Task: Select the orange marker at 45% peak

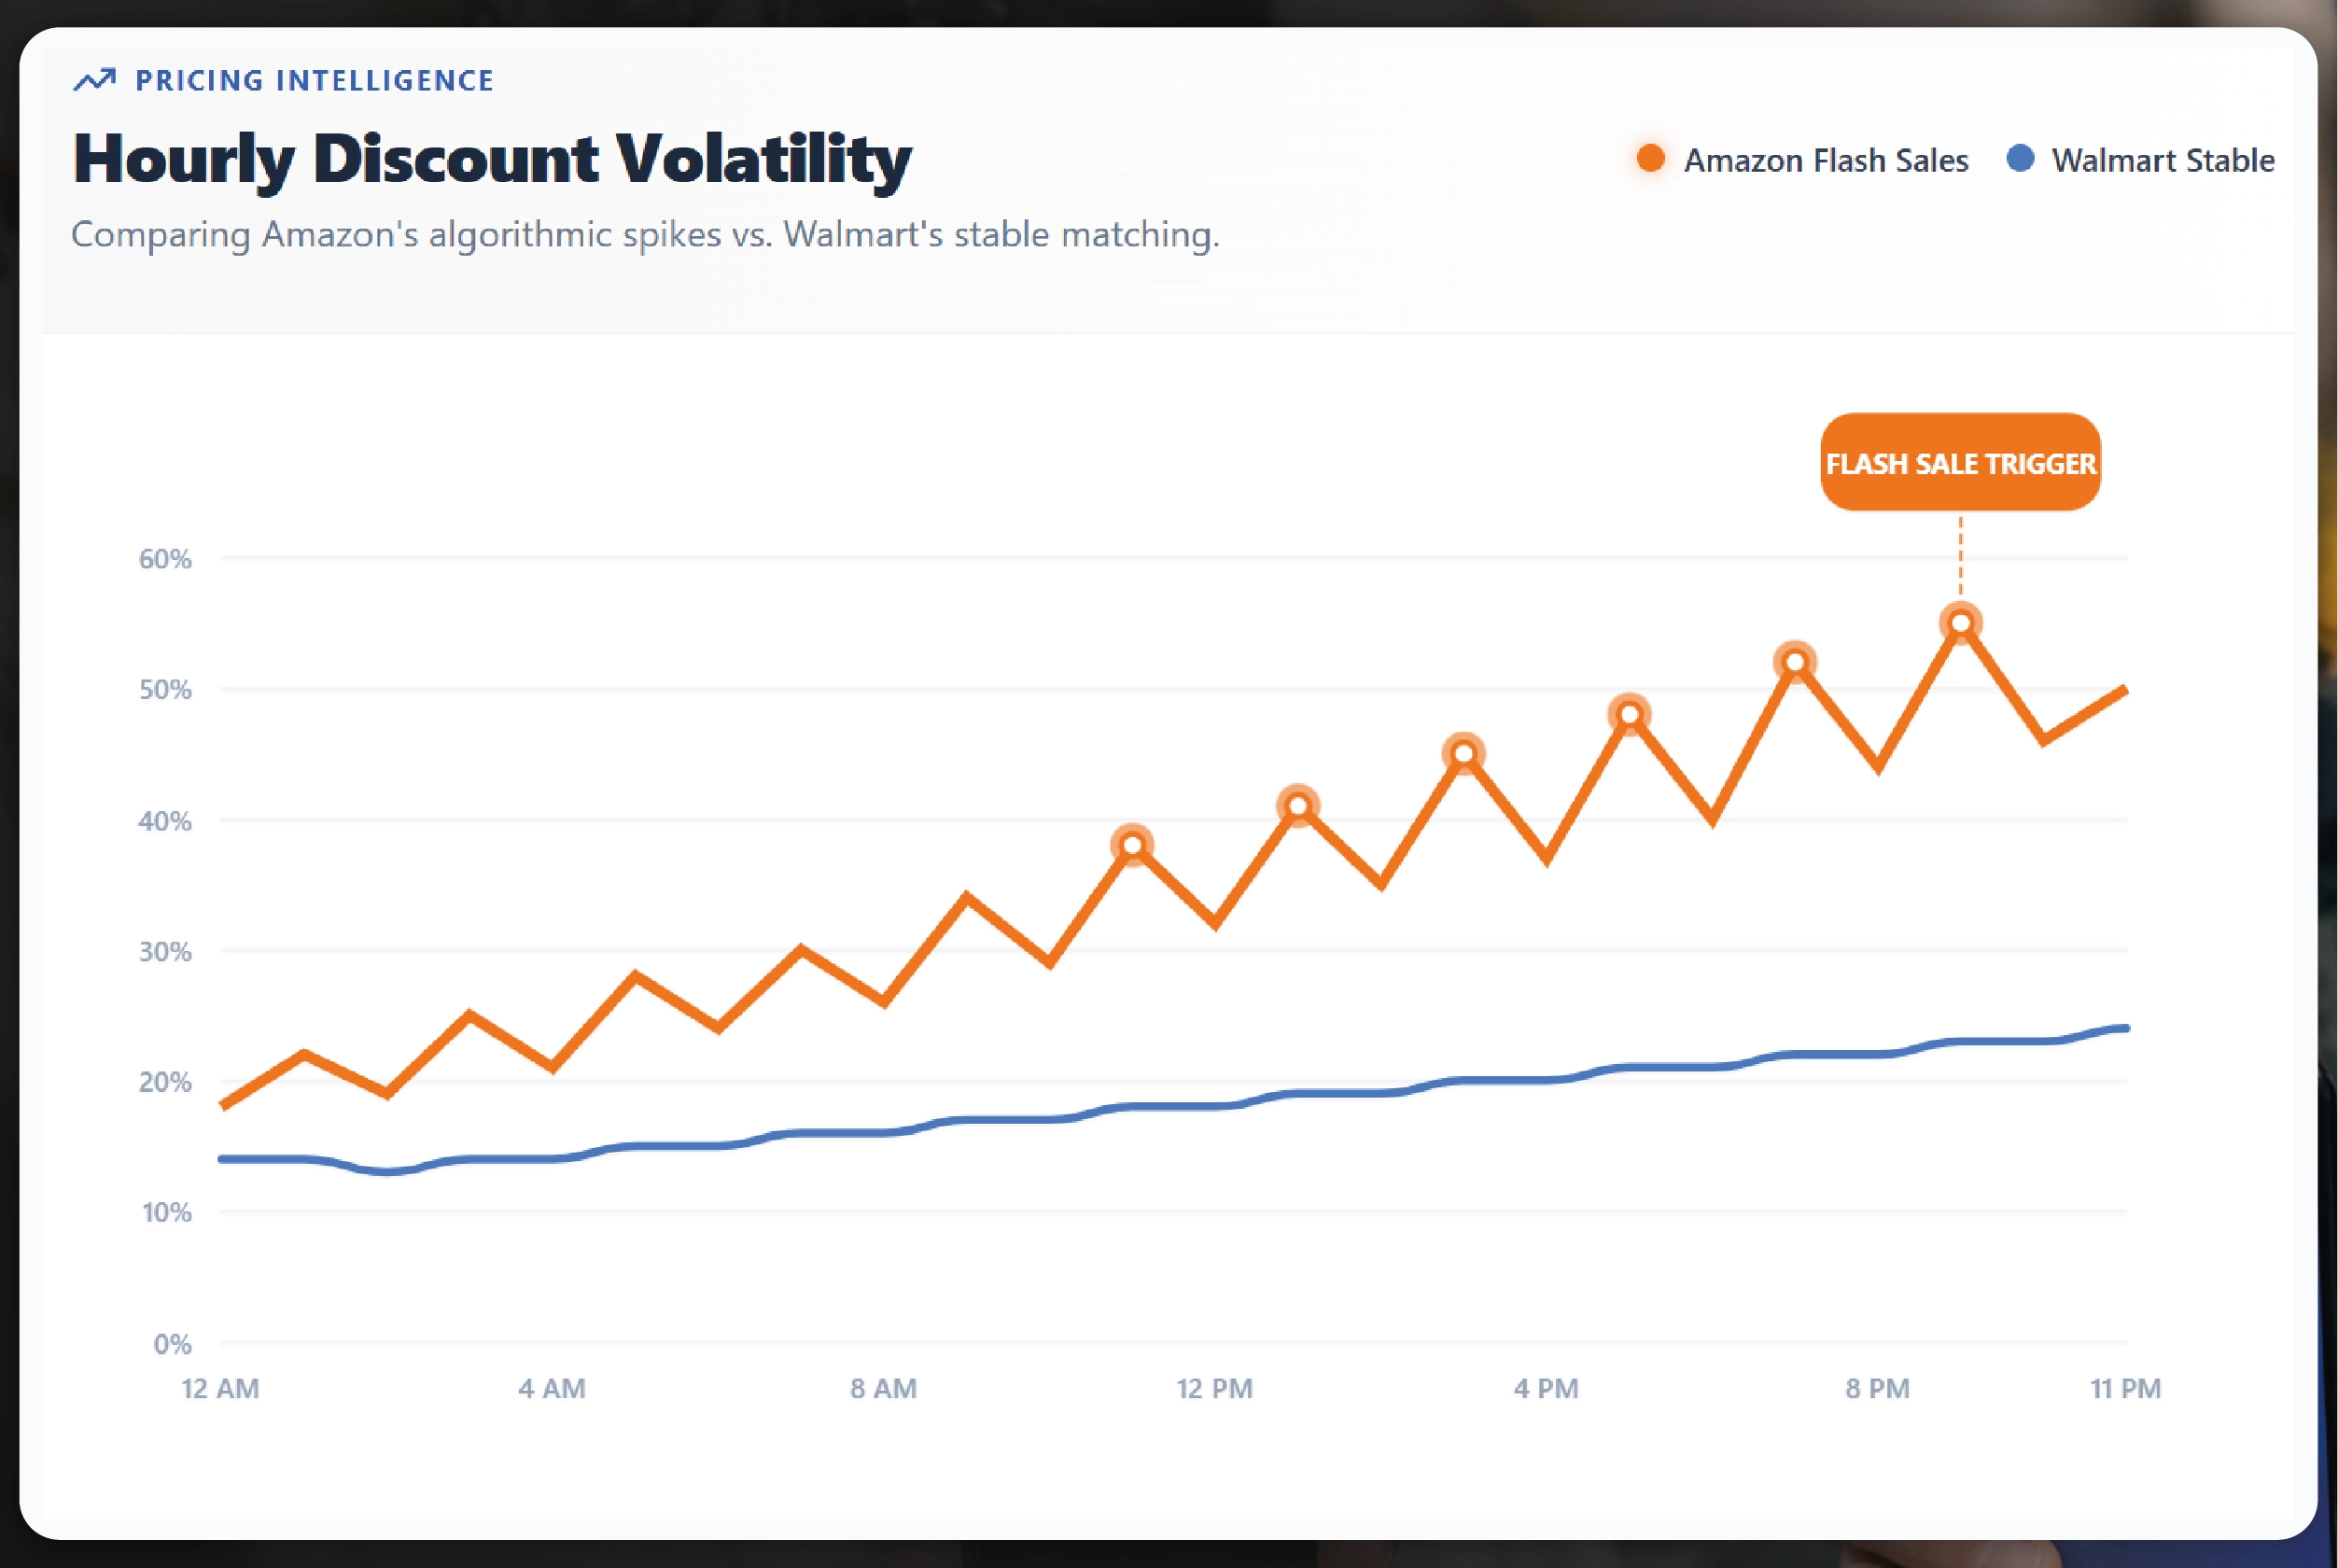Action: coord(1463,754)
